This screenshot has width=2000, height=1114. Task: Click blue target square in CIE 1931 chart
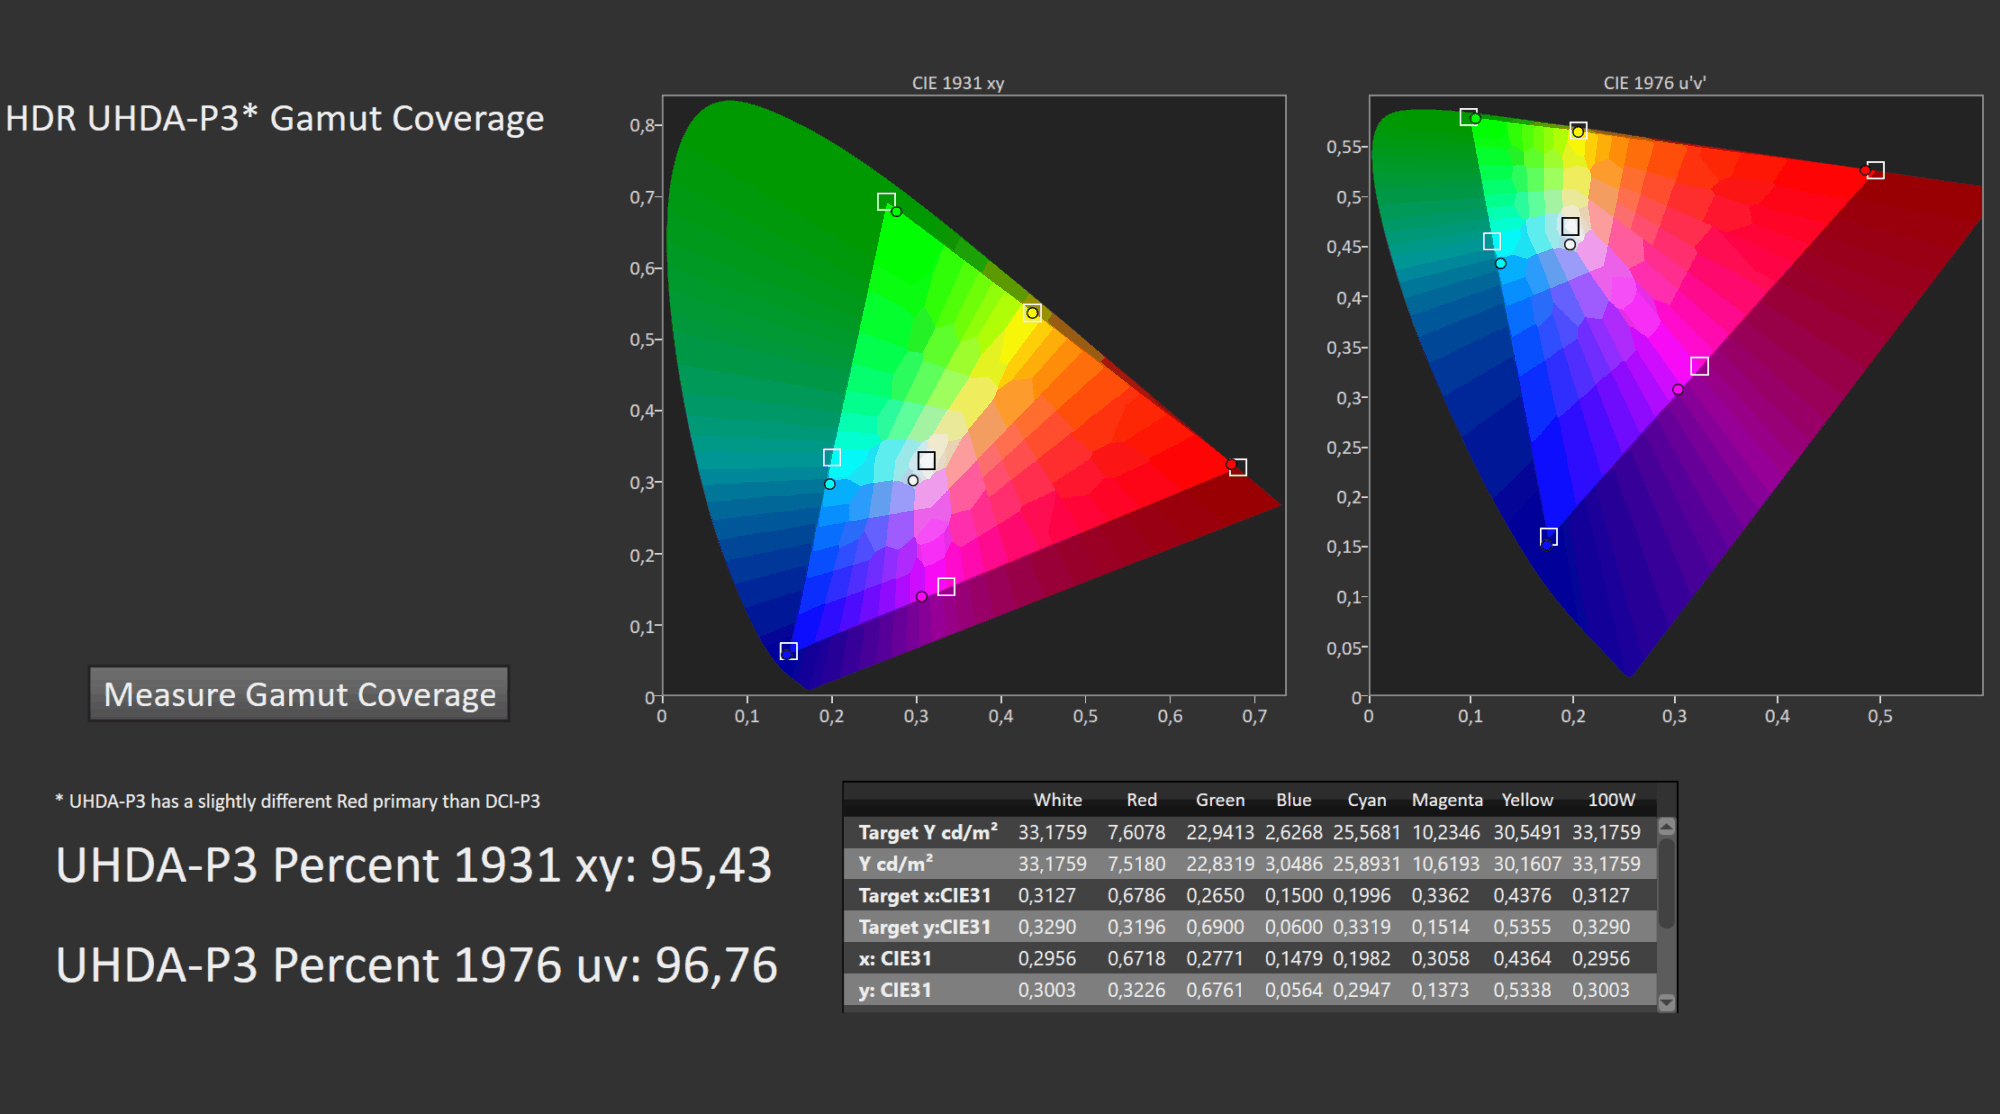(788, 651)
